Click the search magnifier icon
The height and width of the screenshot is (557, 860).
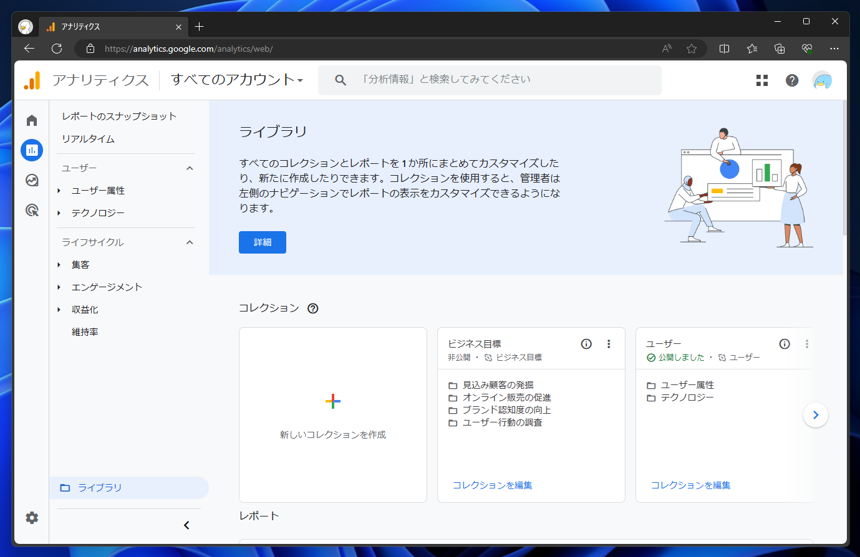pyautogui.click(x=340, y=80)
